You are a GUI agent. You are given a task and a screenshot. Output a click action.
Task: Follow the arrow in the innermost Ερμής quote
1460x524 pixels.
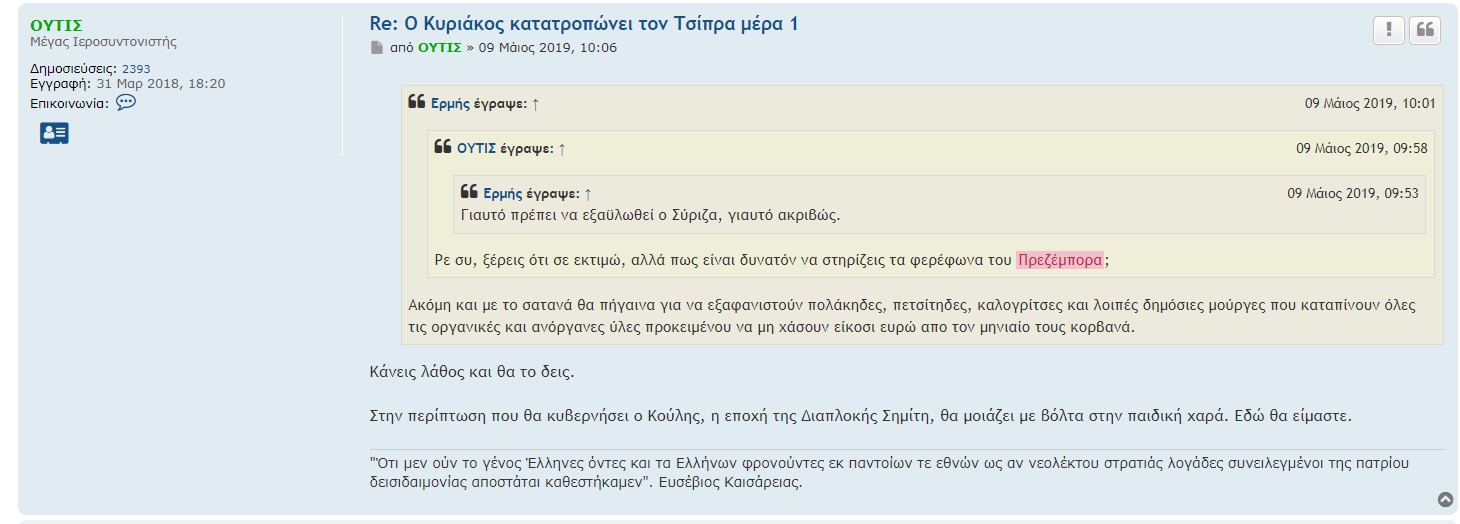click(588, 194)
